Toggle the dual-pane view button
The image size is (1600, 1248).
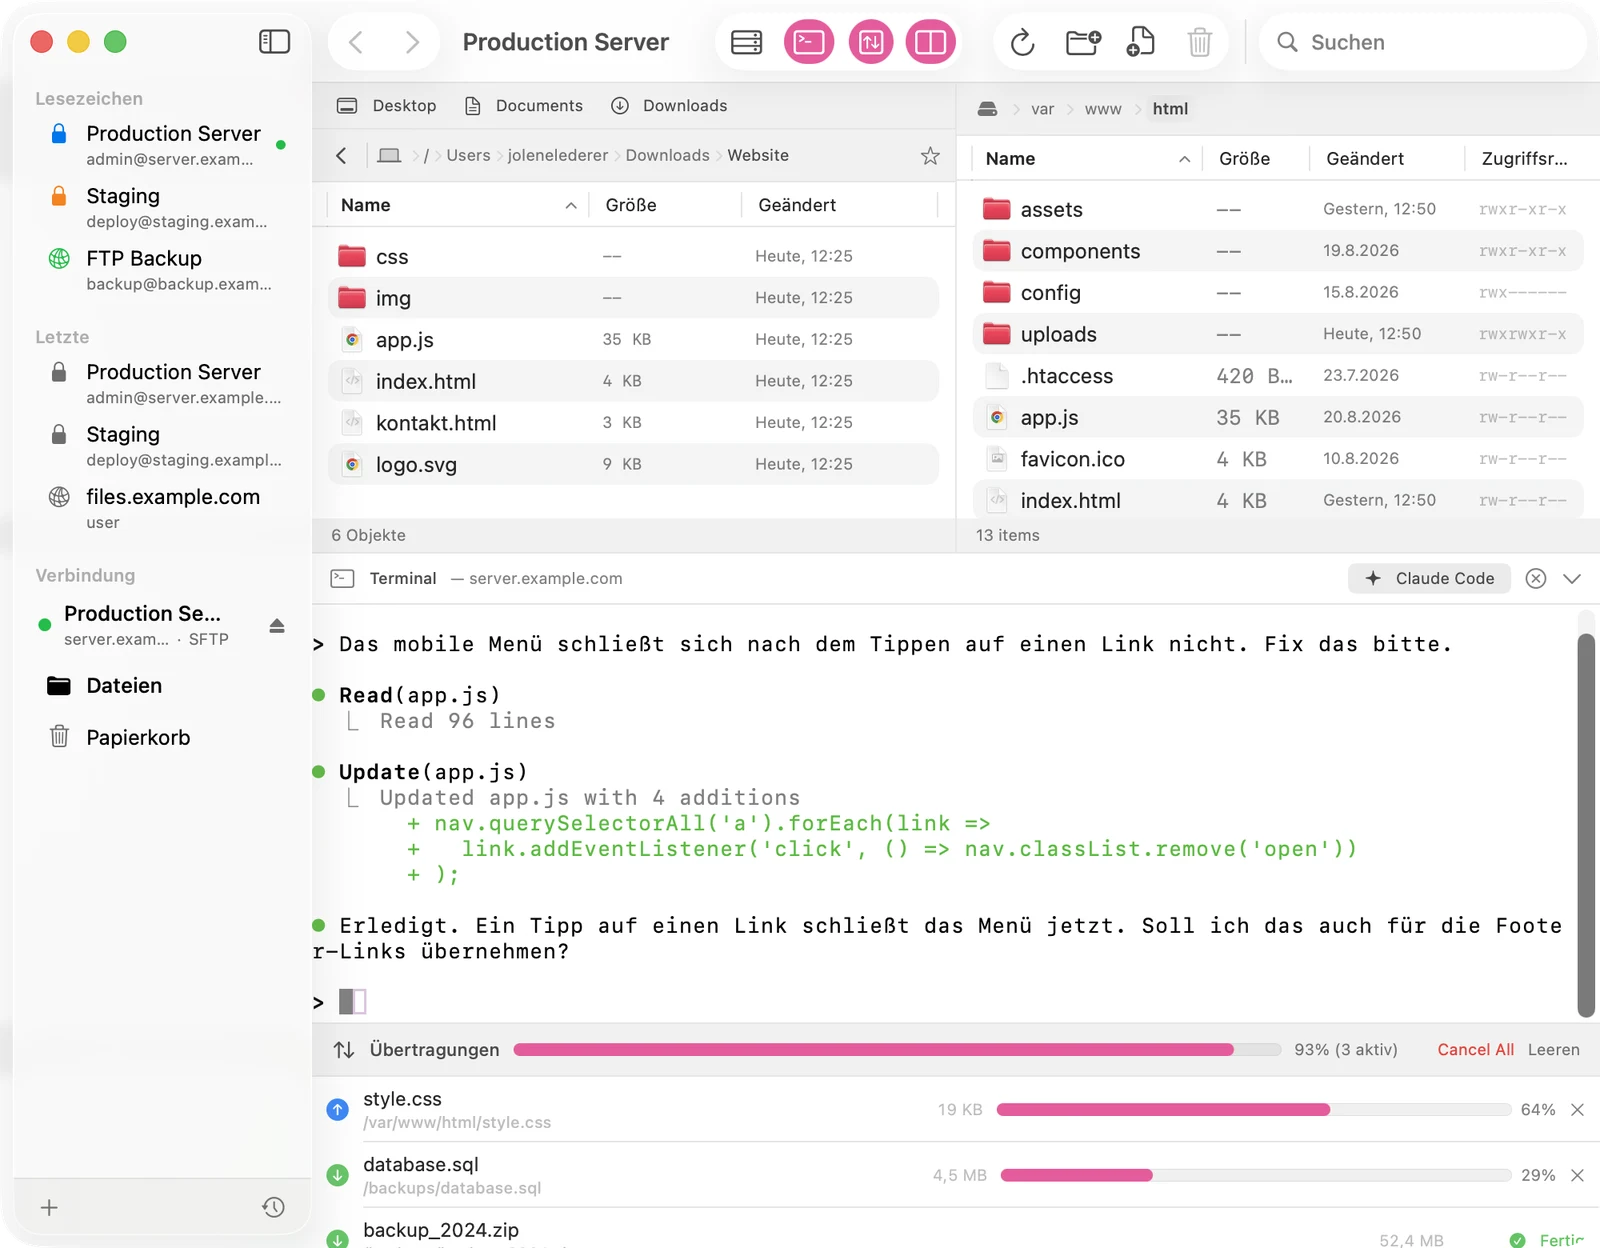pos(931,42)
